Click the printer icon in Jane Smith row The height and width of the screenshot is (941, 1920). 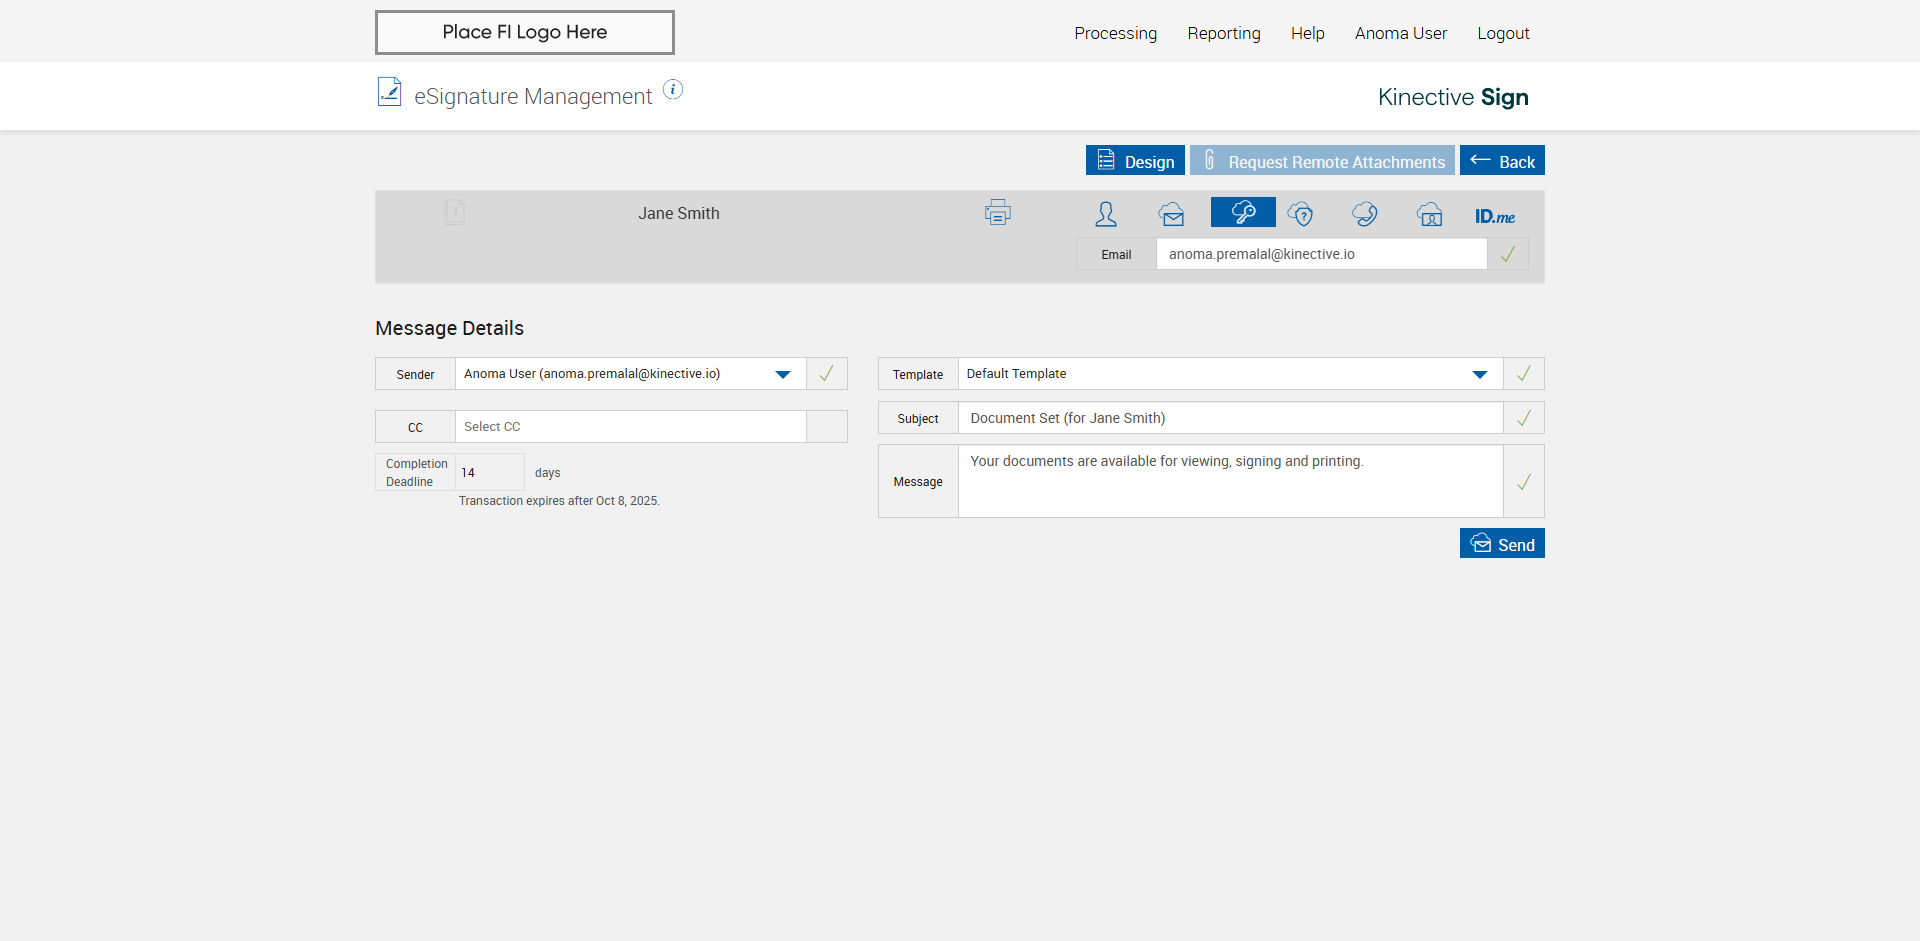[x=998, y=212]
